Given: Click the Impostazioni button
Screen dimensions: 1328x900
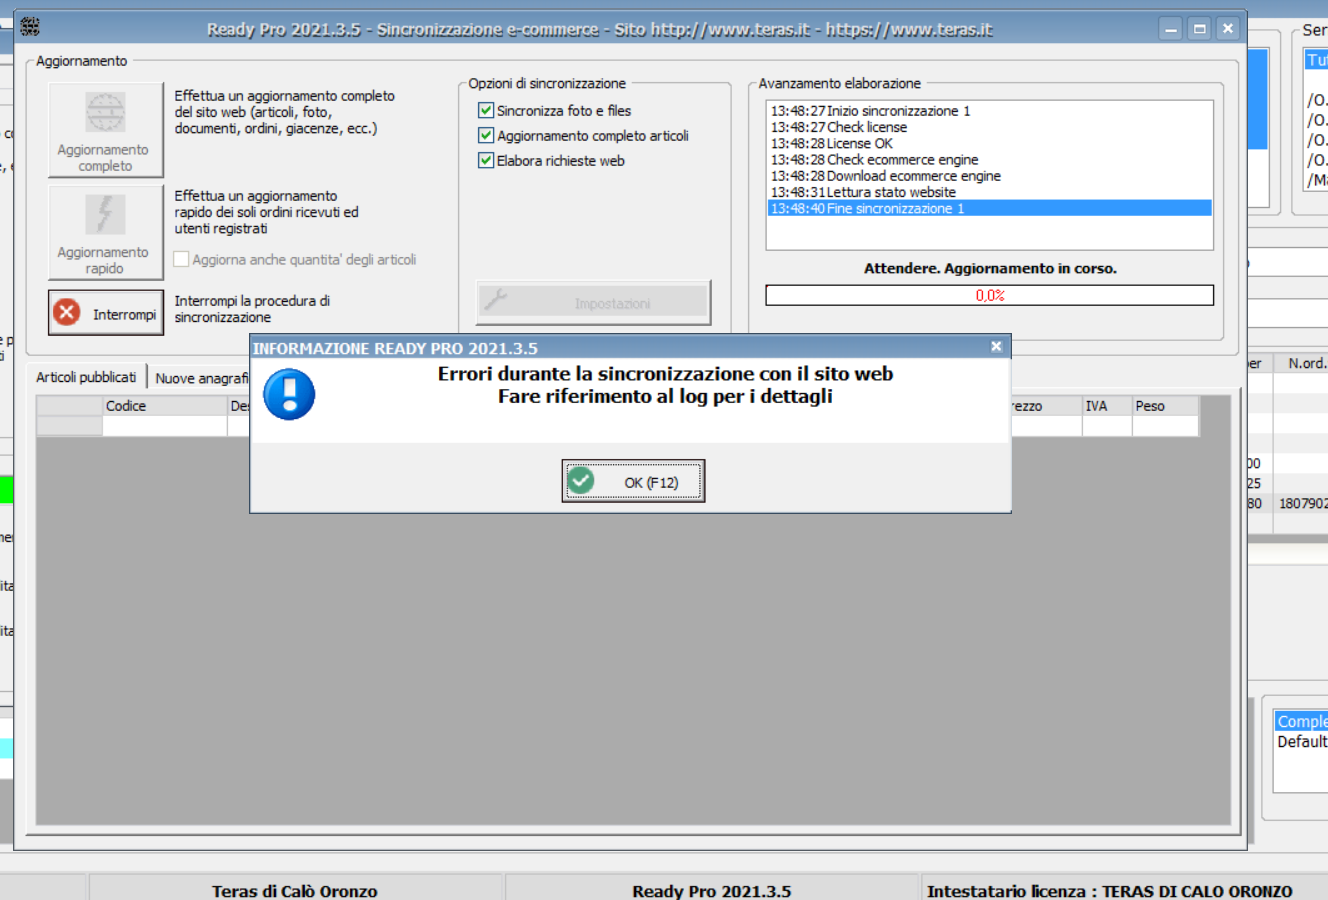Looking at the screenshot, I should (x=594, y=302).
